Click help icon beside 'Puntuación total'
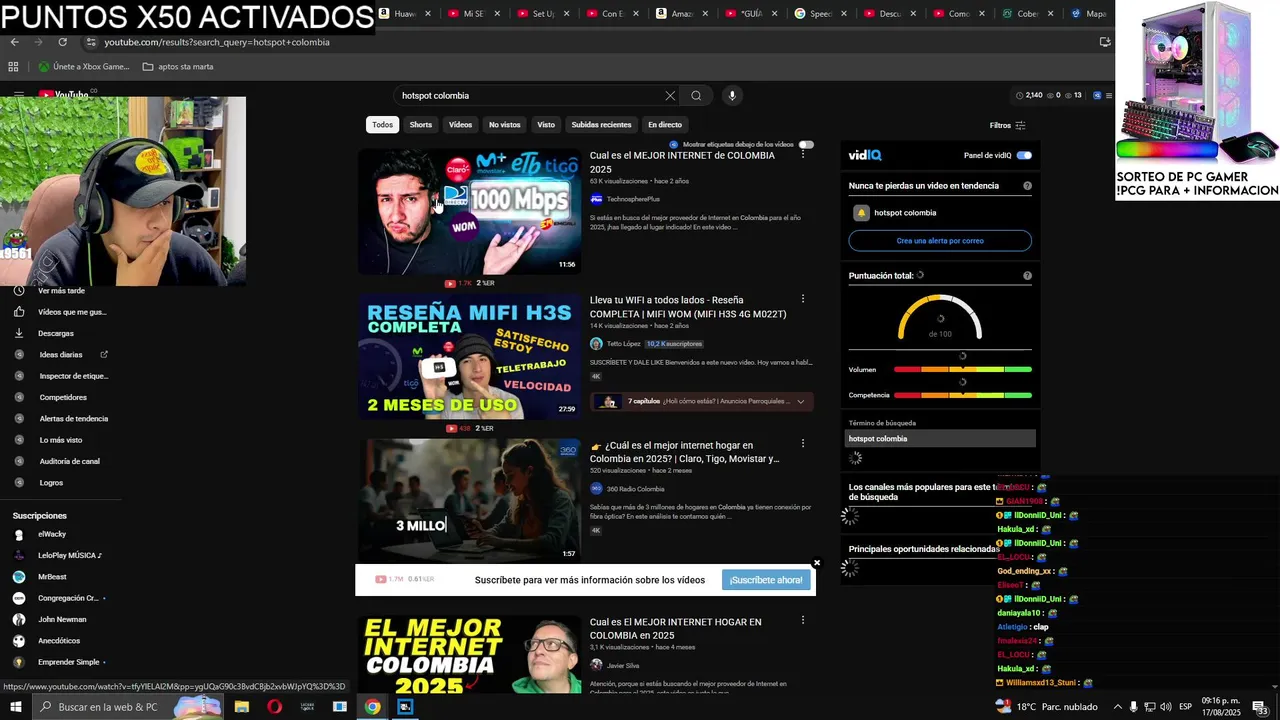This screenshot has width=1280, height=720. point(1027,276)
